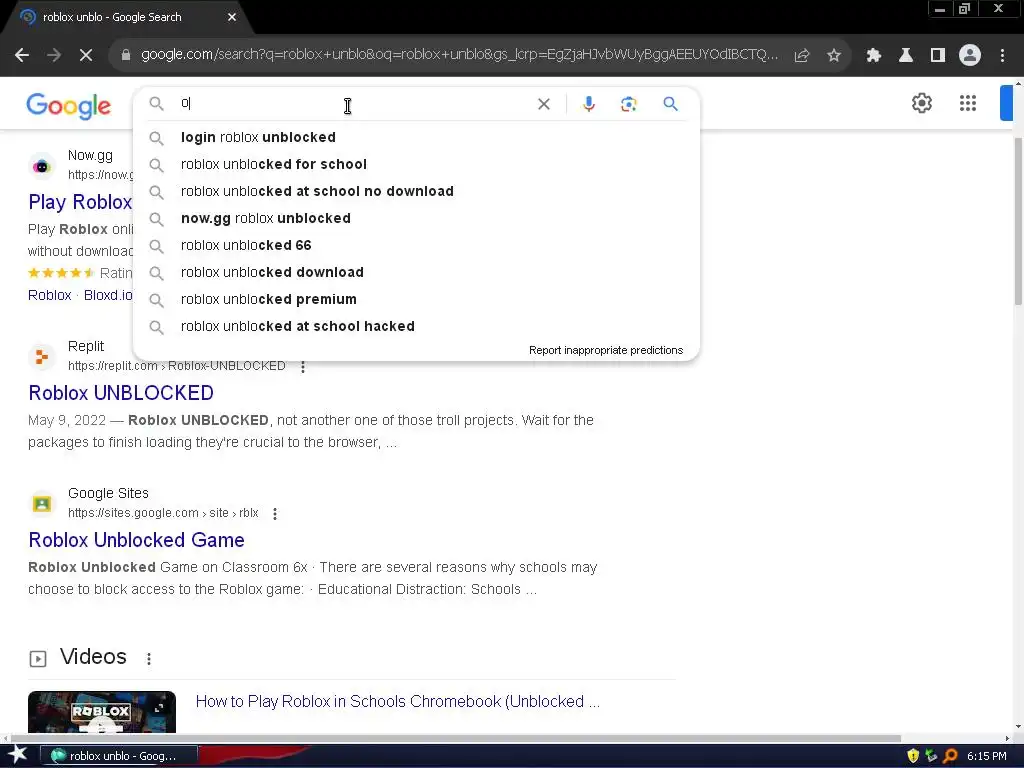Screen dimensions: 1024x768
Task: Open the Bloxd.io sitelink
Action: pos(108,295)
